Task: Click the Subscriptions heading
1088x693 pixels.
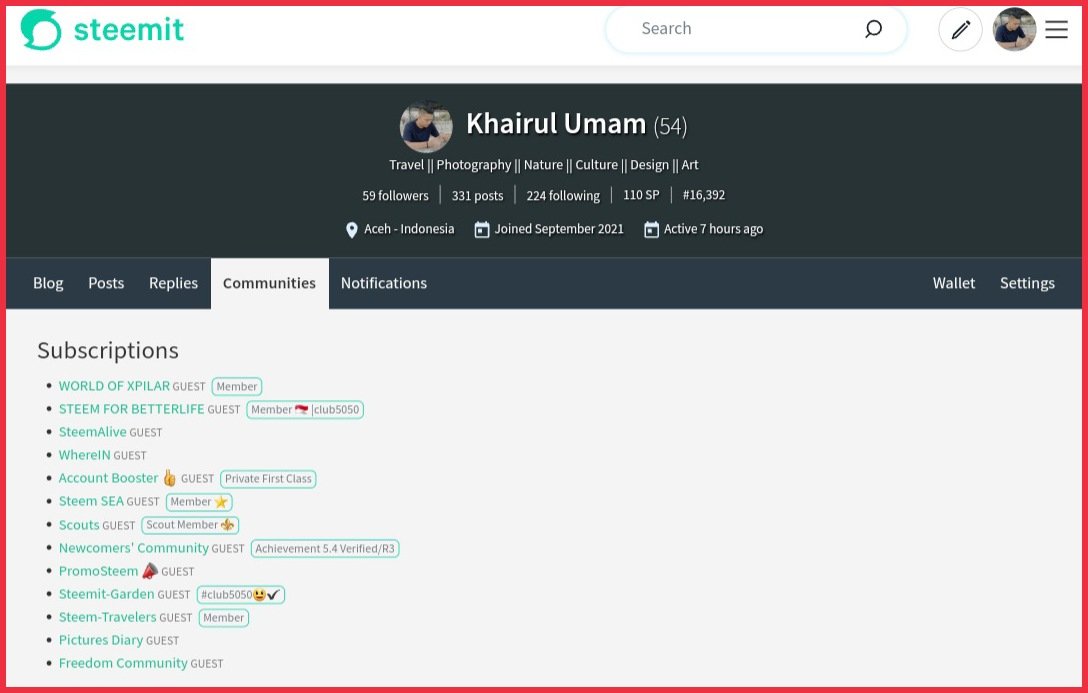Action: point(108,350)
